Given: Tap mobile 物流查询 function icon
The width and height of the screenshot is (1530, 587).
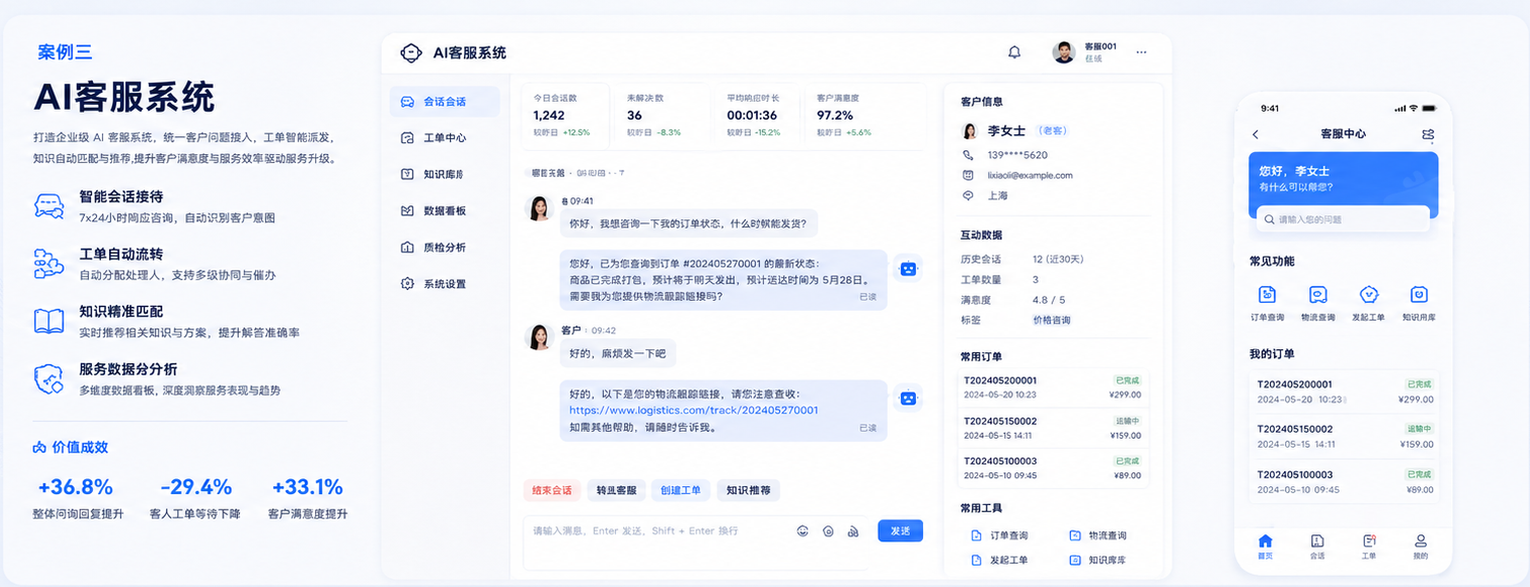Looking at the screenshot, I should tap(1318, 294).
